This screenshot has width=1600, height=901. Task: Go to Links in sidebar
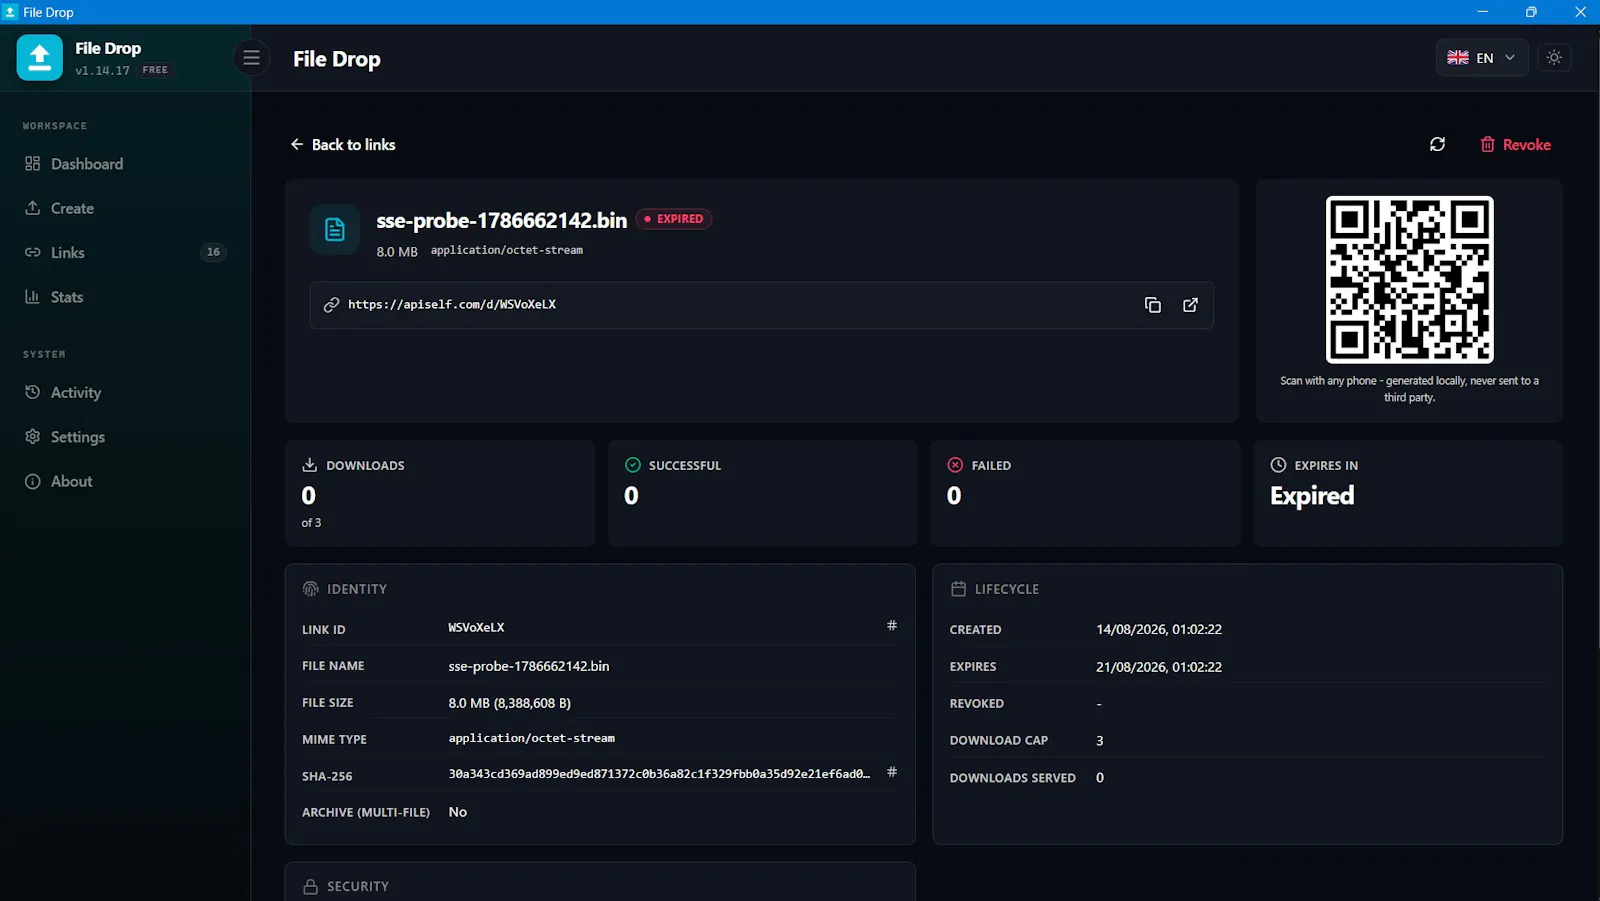(125, 252)
